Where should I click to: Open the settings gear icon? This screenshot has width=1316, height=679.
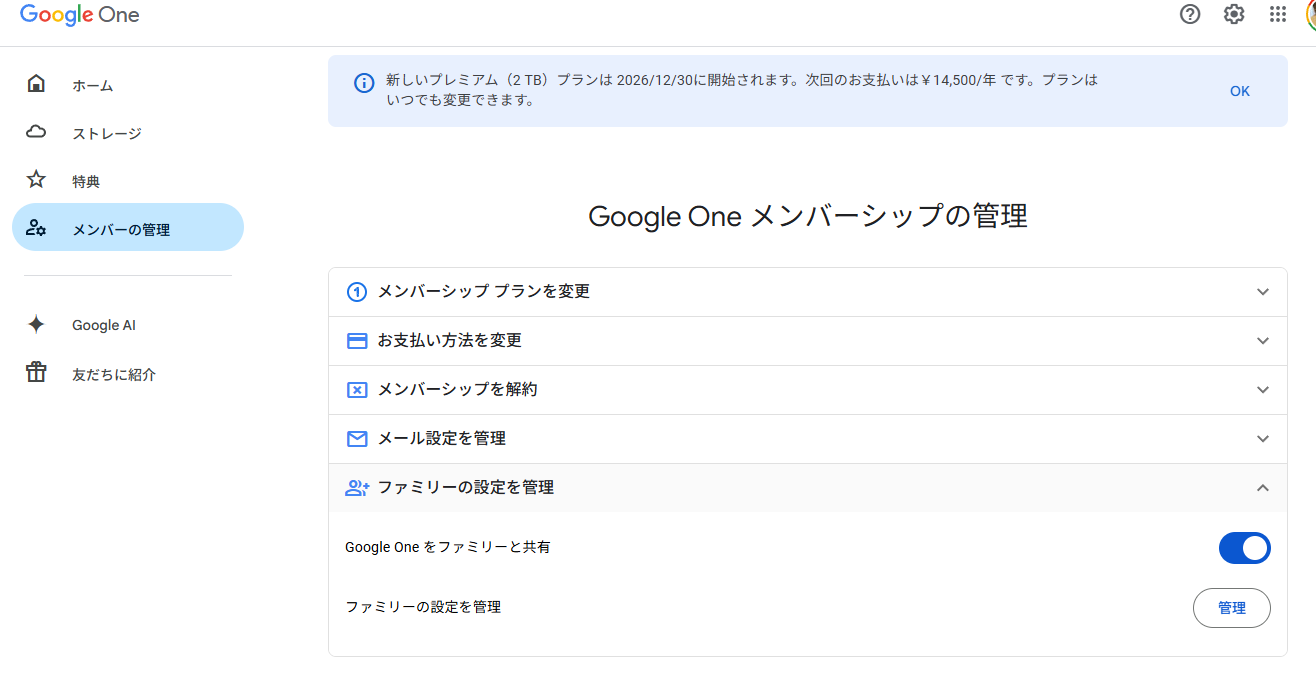tap(1234, 14)
